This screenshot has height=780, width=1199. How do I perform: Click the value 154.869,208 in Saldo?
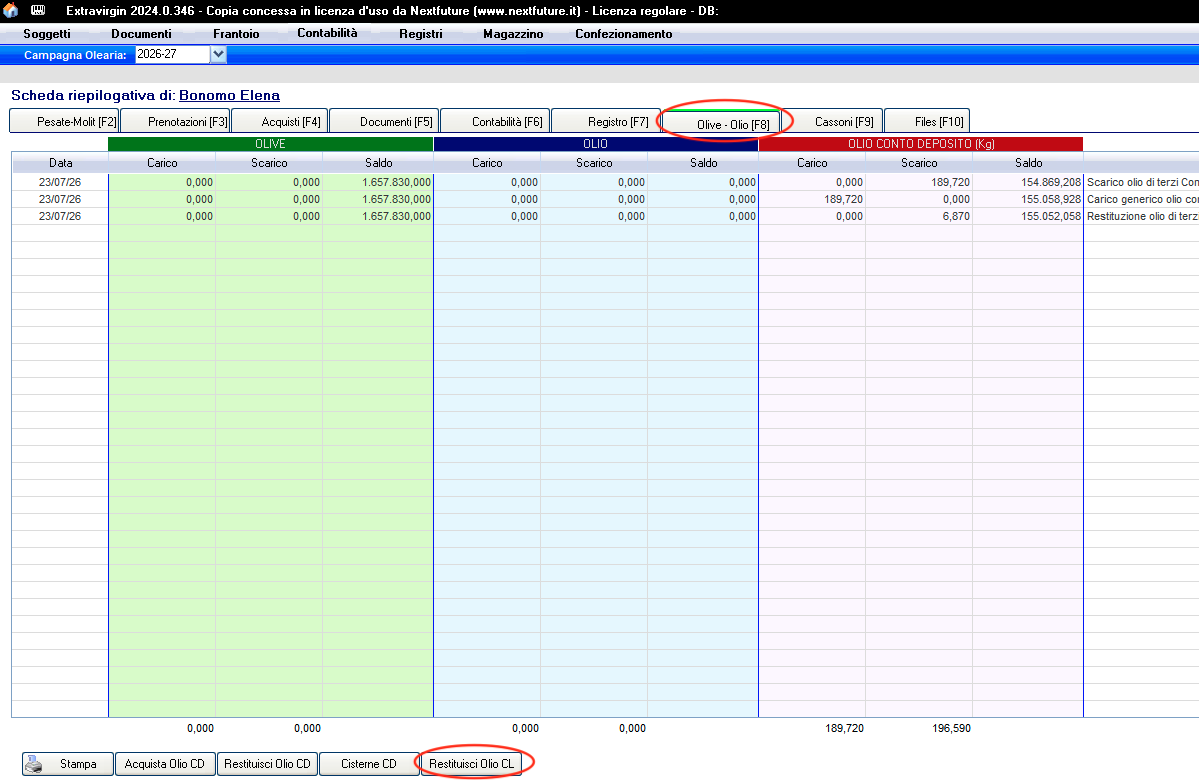click(1051, 182)
